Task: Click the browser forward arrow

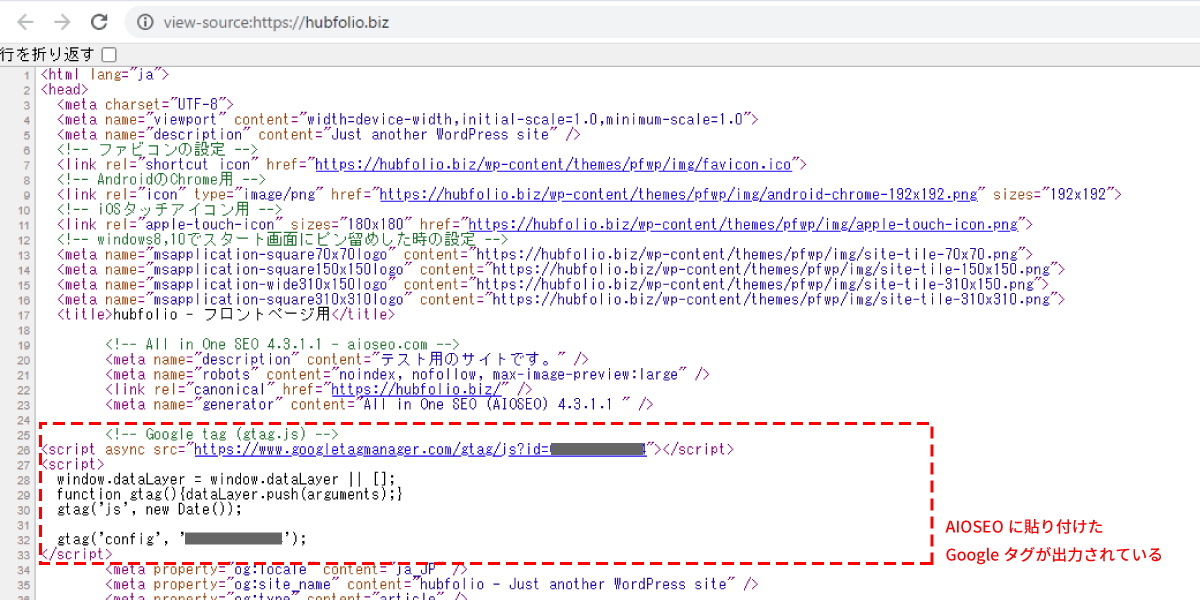Action: [x=62, y=22]
